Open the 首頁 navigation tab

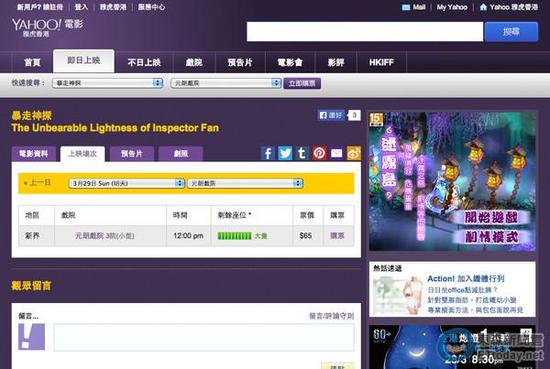(32, 62)
